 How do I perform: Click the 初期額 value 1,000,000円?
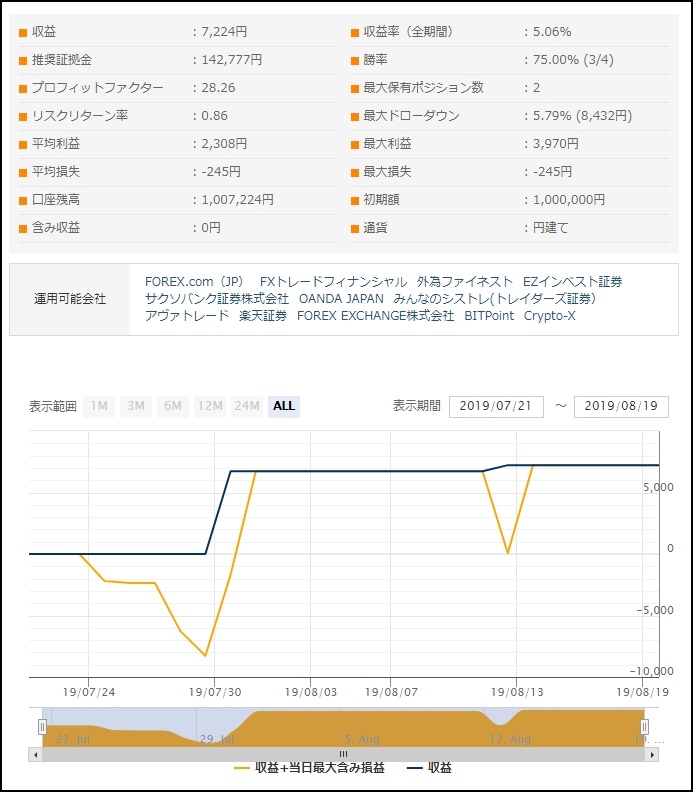click(x=569, y=200)
